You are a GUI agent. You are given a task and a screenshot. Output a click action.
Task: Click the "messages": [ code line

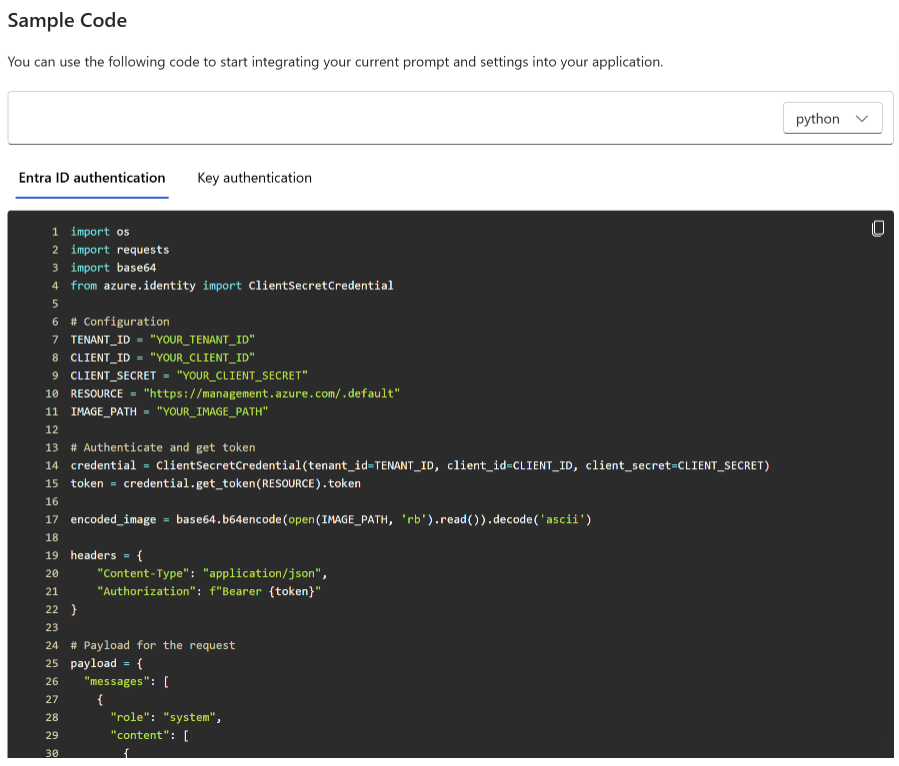point(127,681)
